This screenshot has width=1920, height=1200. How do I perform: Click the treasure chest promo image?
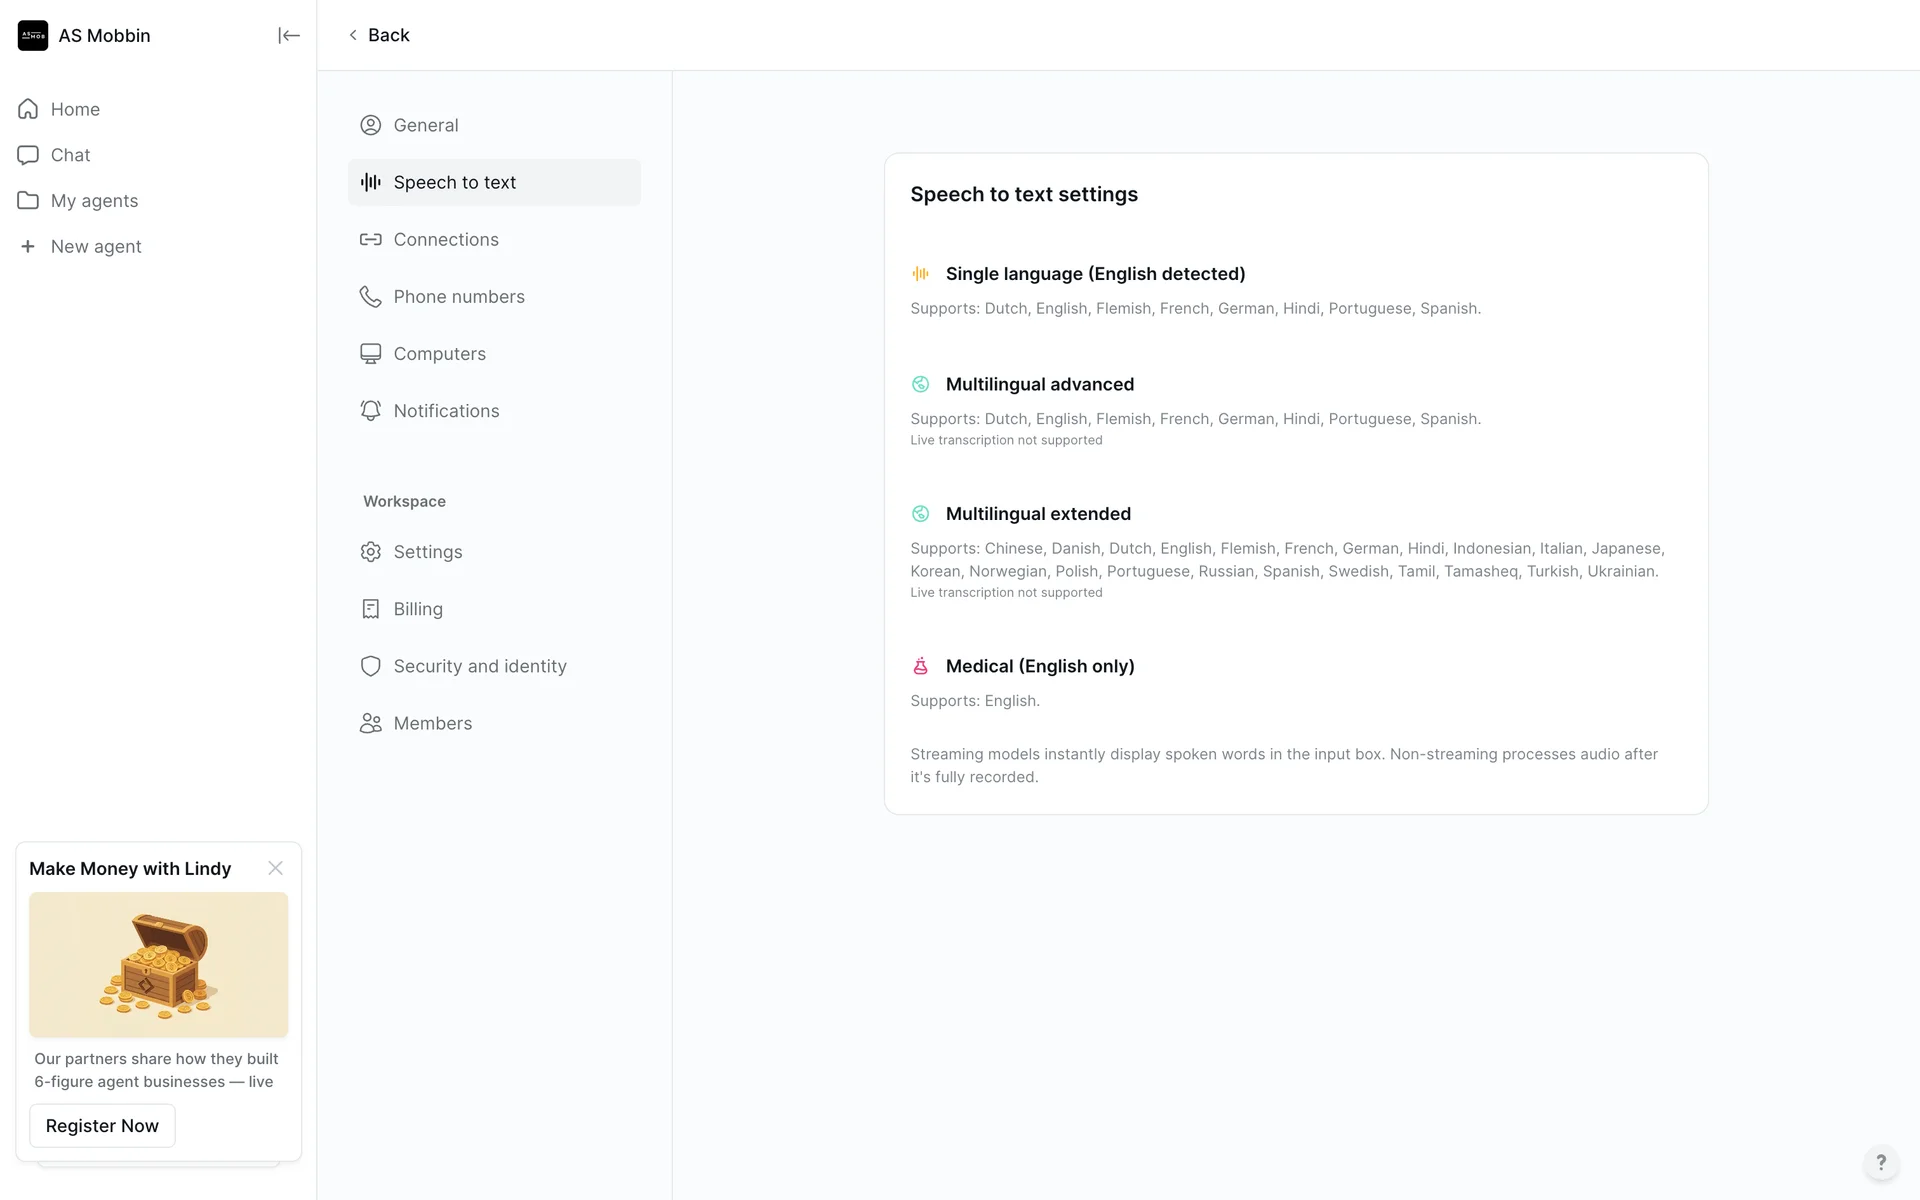158,964
